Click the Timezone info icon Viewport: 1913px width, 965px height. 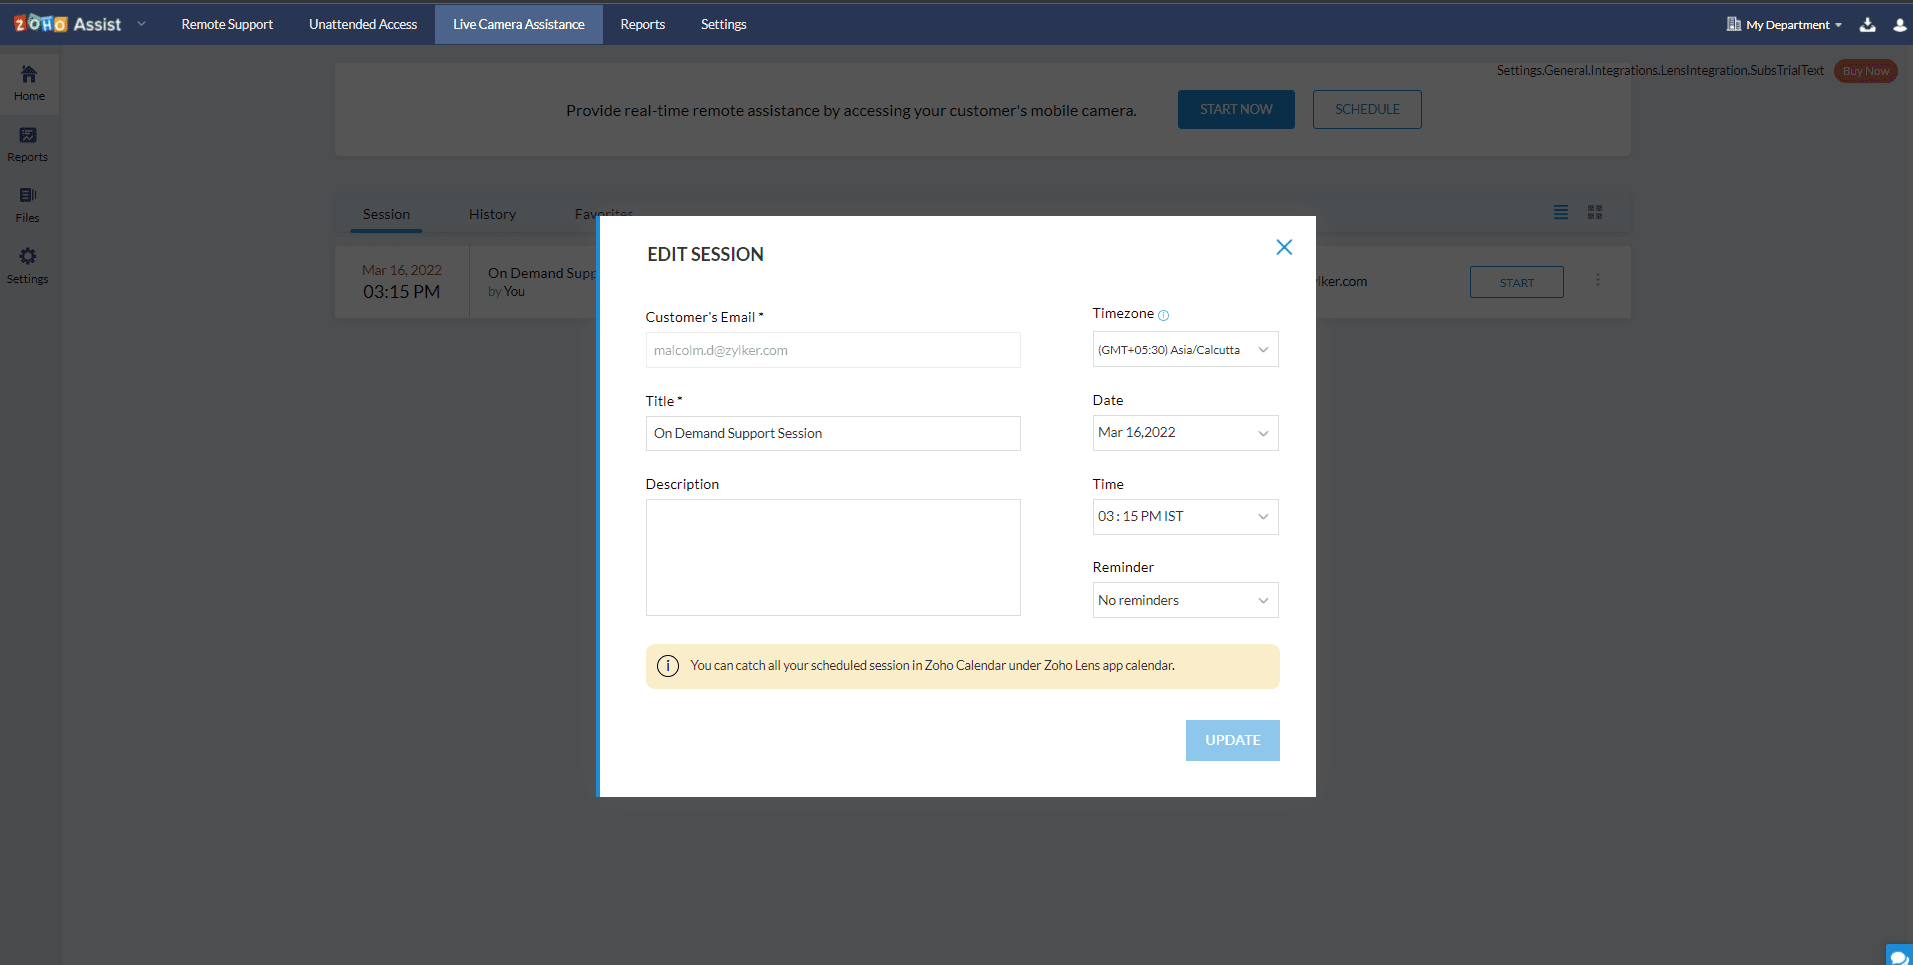coord(1163,315)
